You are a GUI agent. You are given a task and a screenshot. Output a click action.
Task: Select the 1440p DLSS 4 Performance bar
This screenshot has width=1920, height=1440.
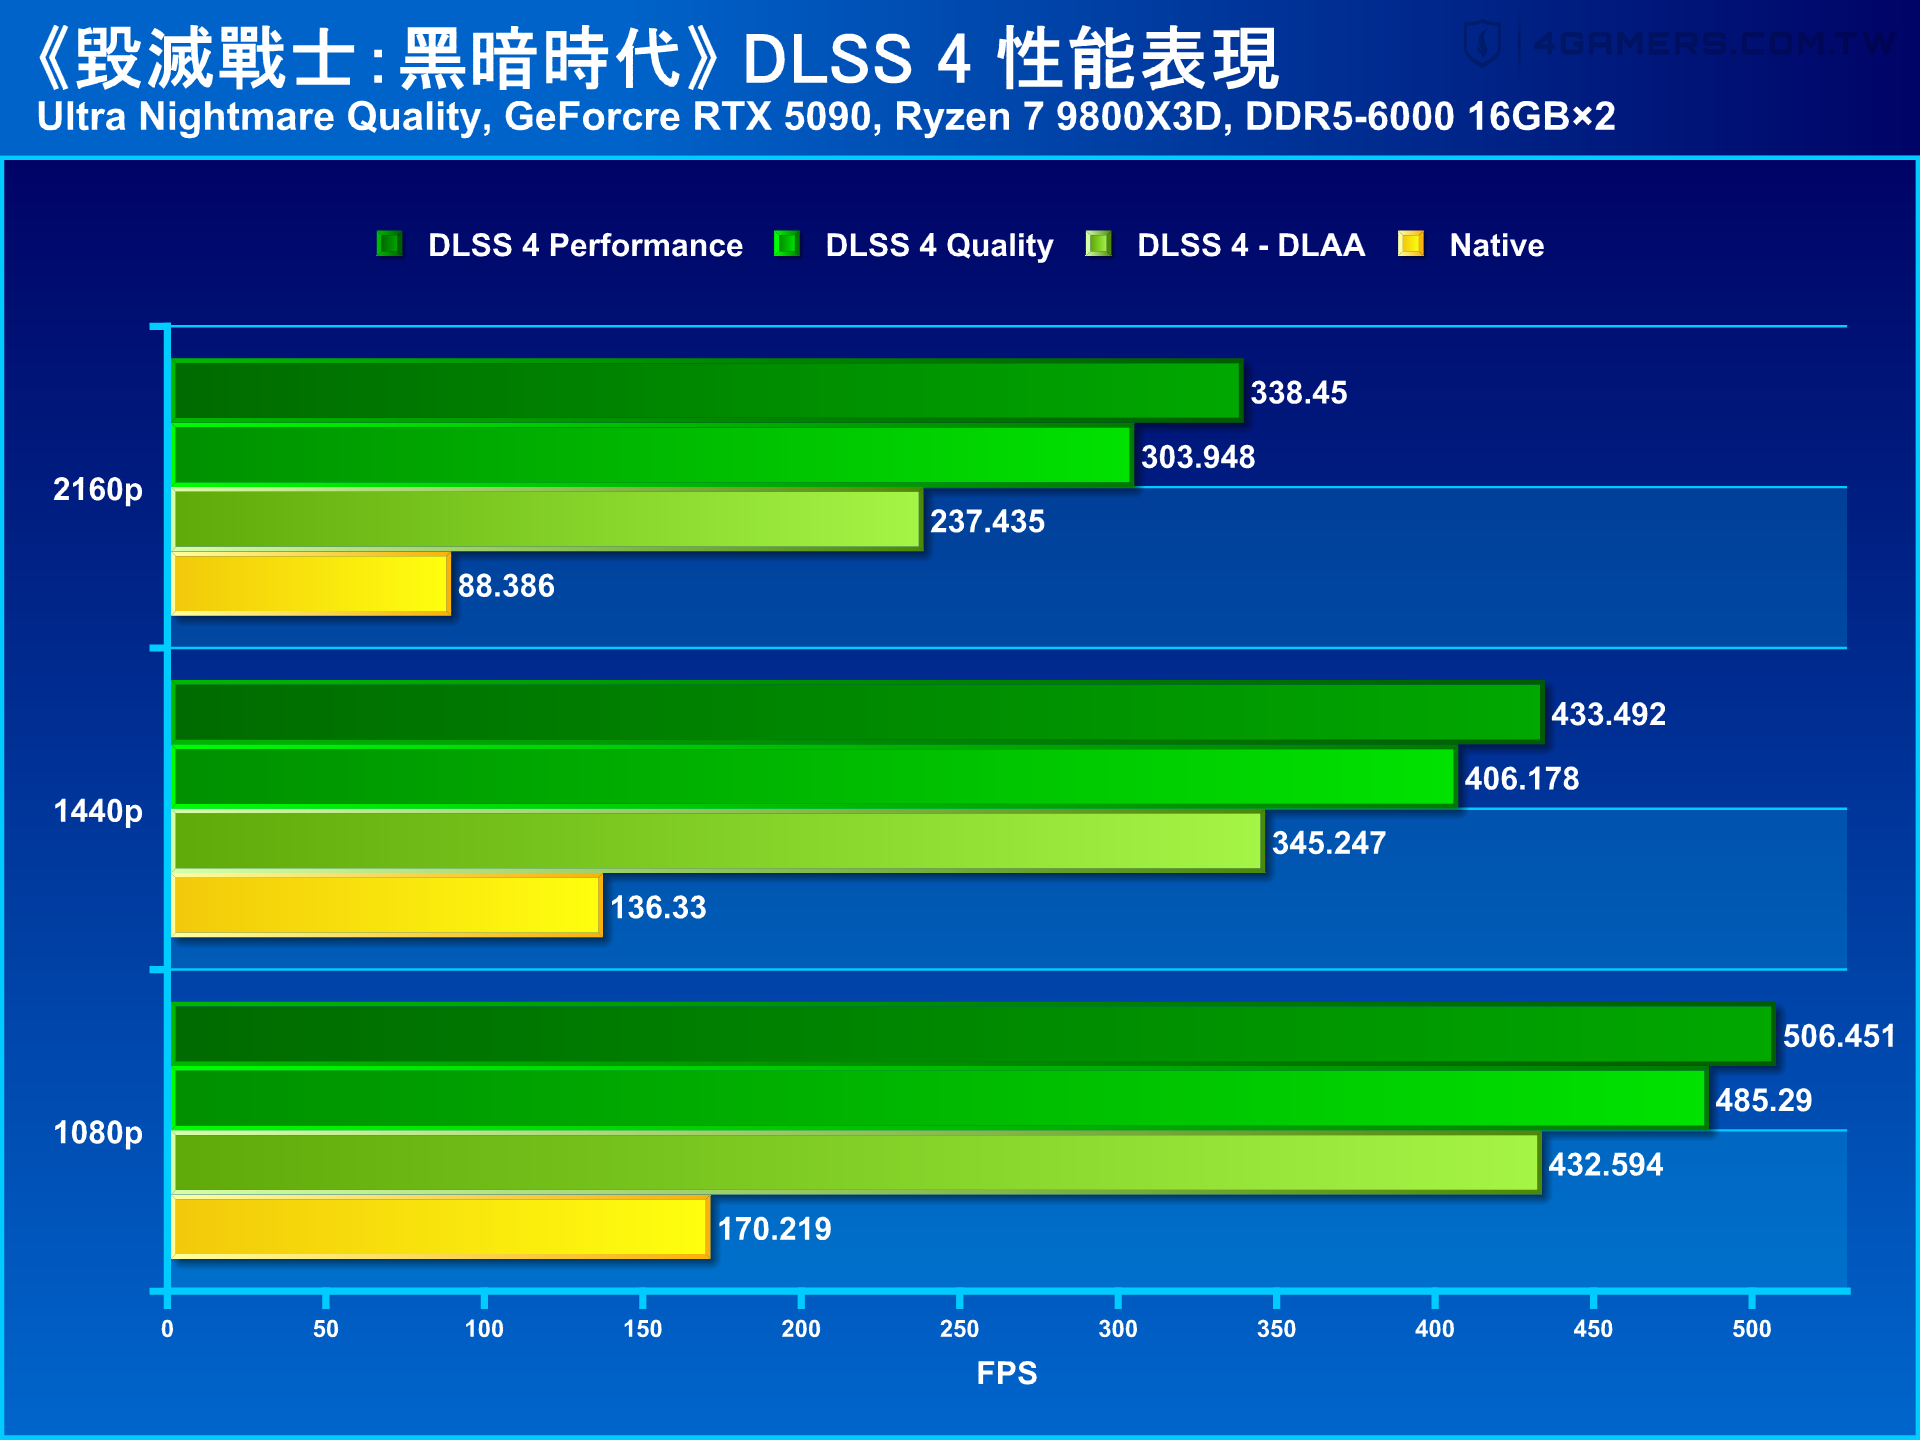point(858,712)
